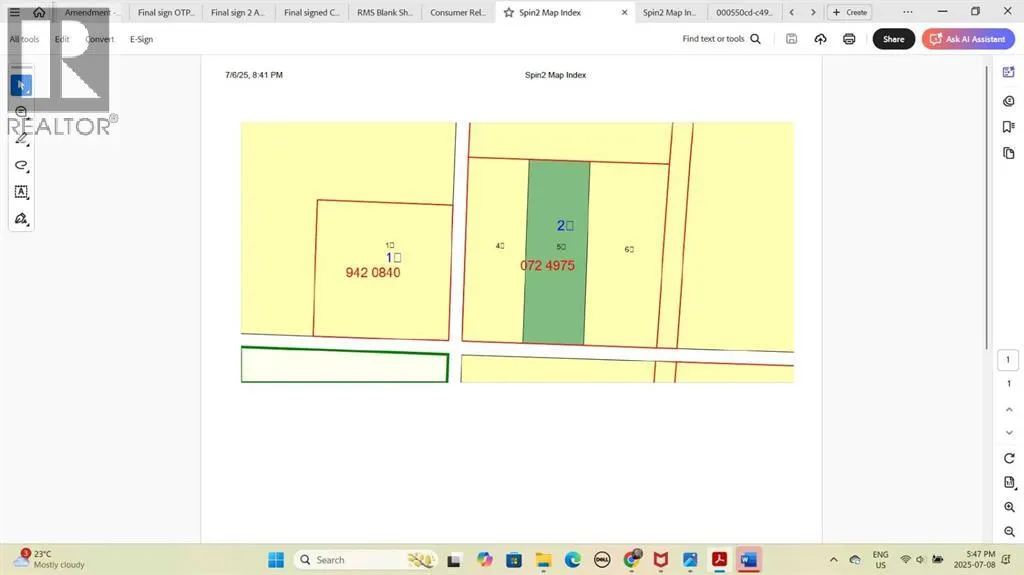Screen dimensions: 1024x575
Task: Click the Find text or tools search
Action: [x=721, y=39]
